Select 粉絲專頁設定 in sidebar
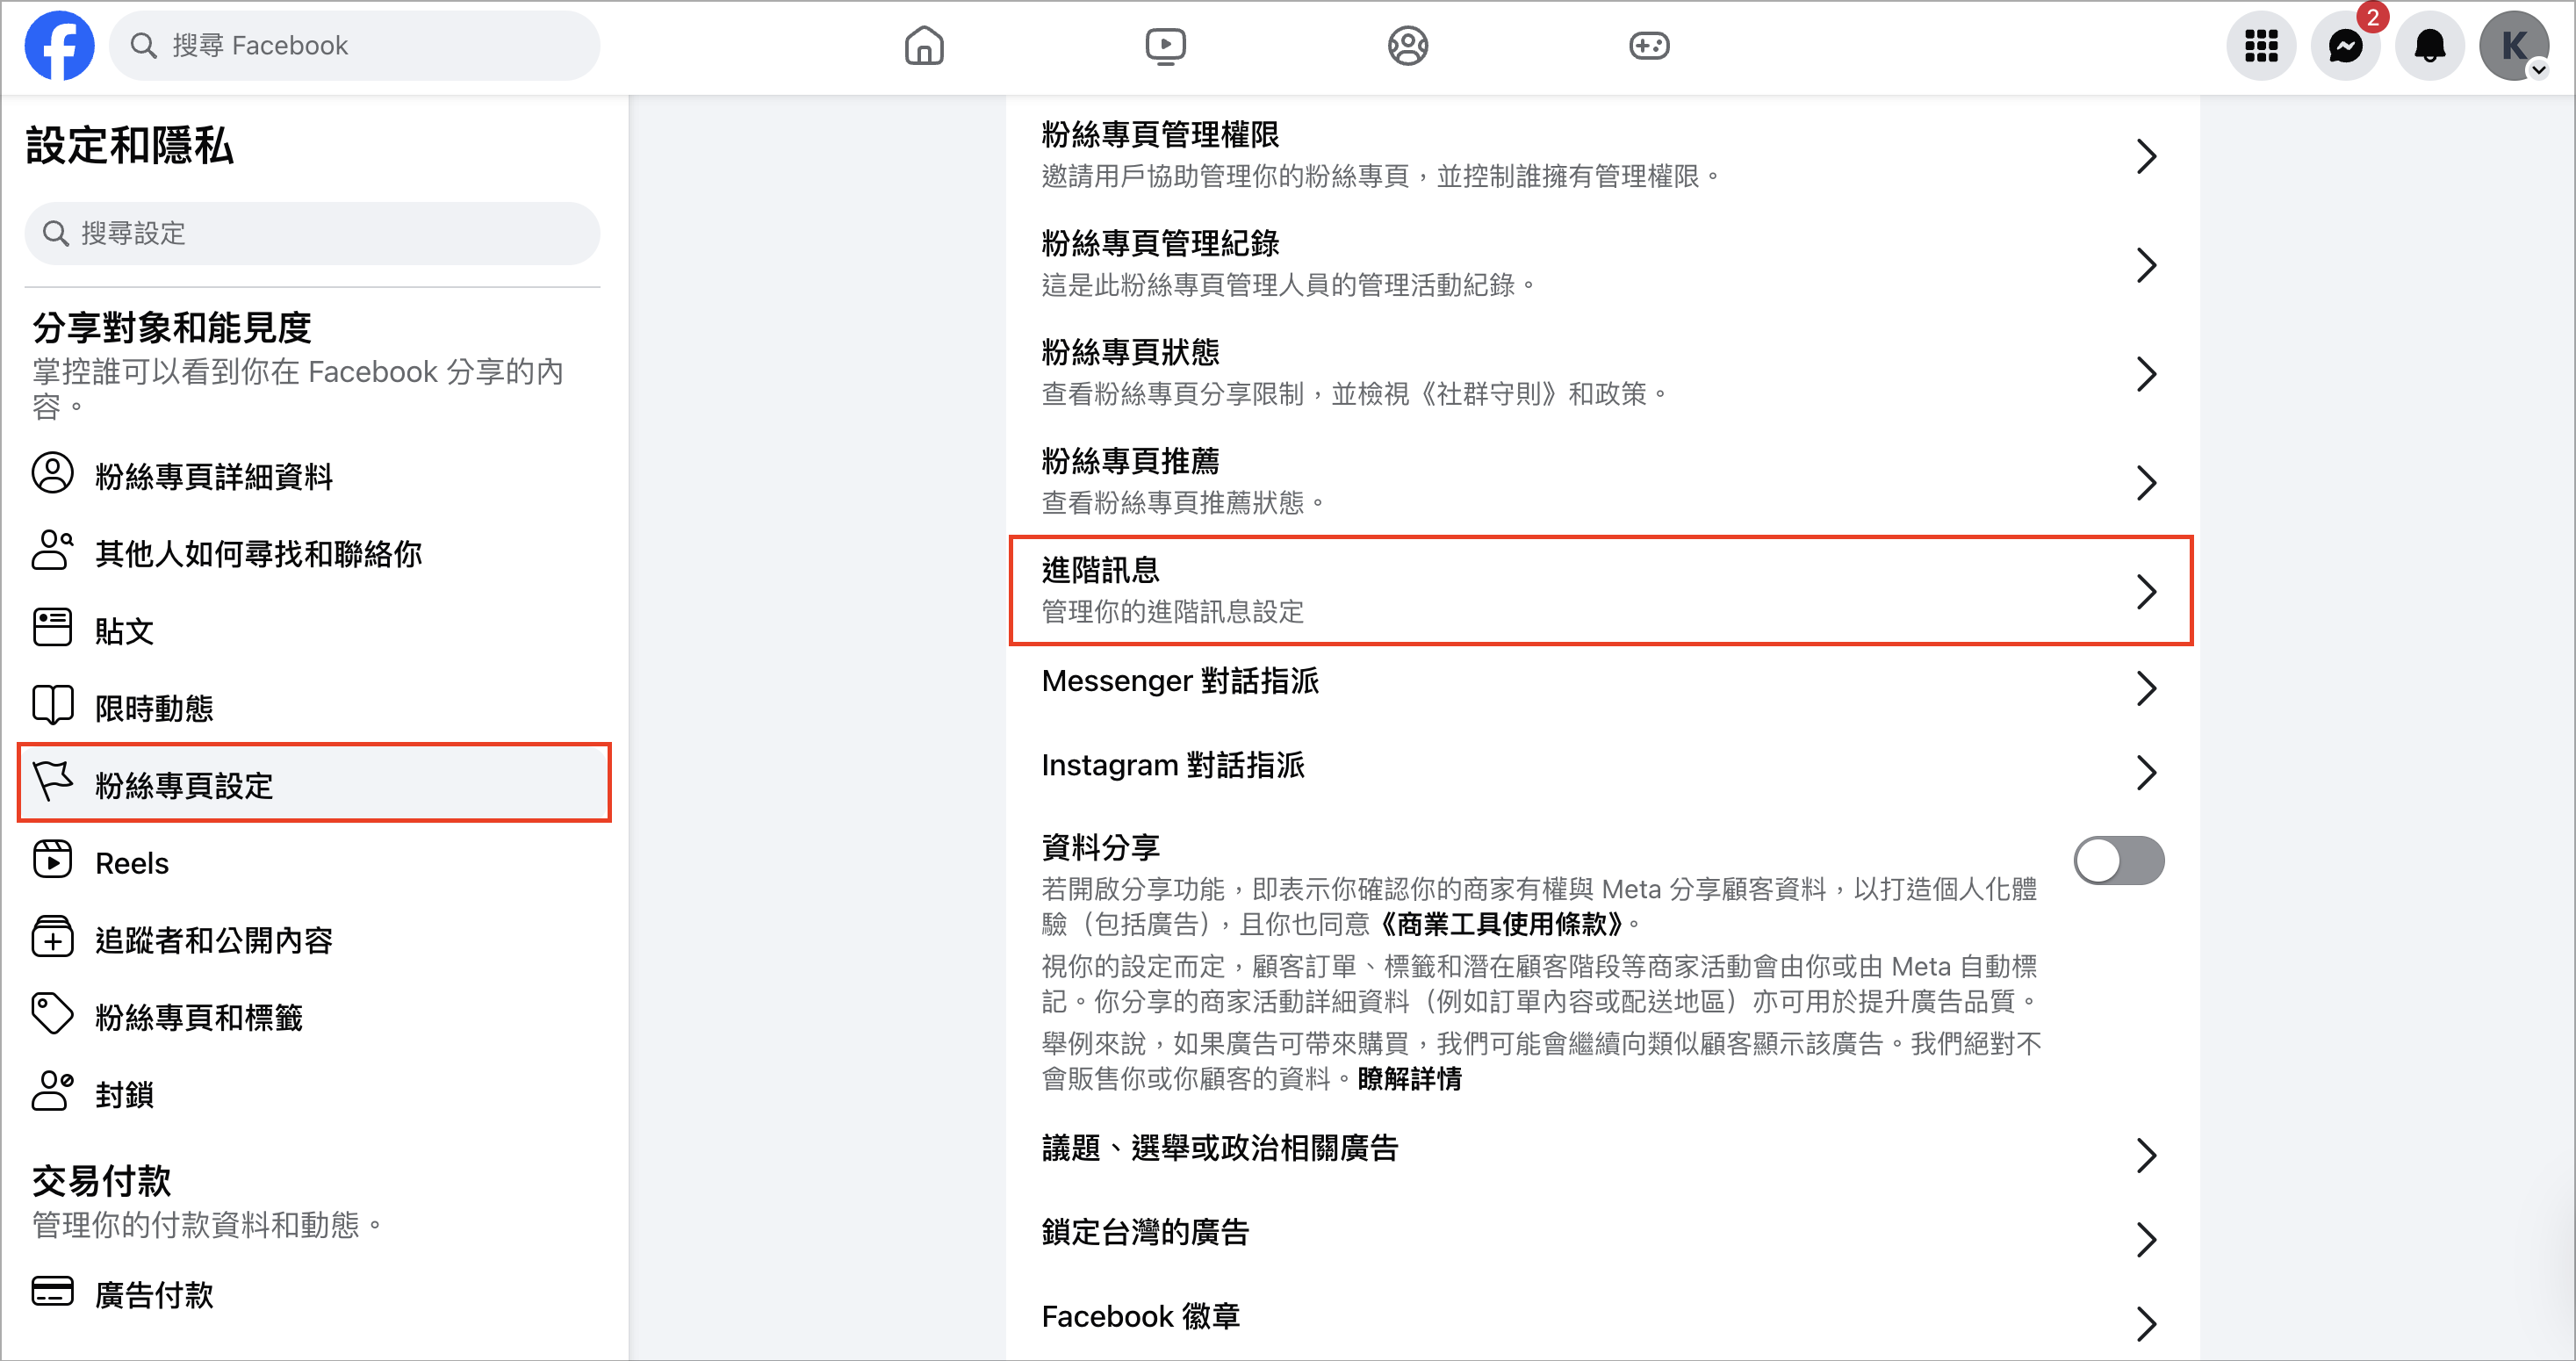Screen dimensions: 2576x1361 pyautogui.click(x=313, y=783)
